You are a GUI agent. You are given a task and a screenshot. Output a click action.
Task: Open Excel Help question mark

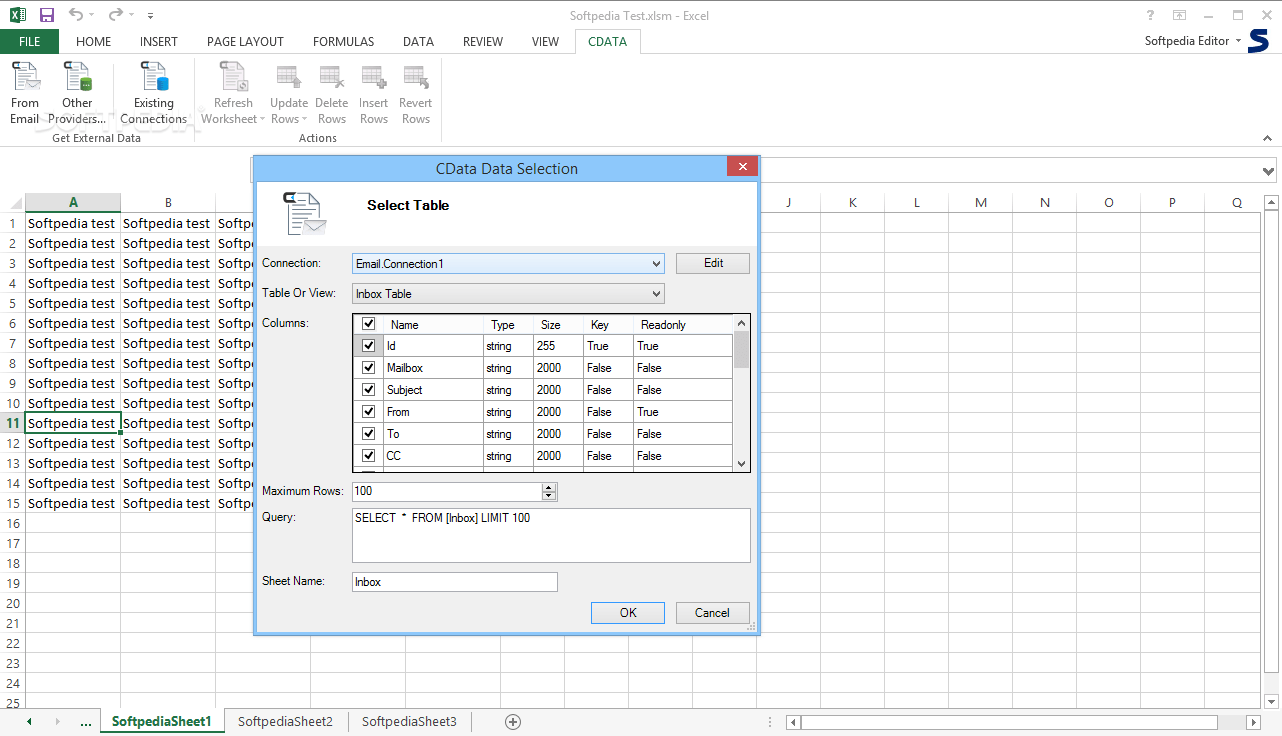point(1150,15)
